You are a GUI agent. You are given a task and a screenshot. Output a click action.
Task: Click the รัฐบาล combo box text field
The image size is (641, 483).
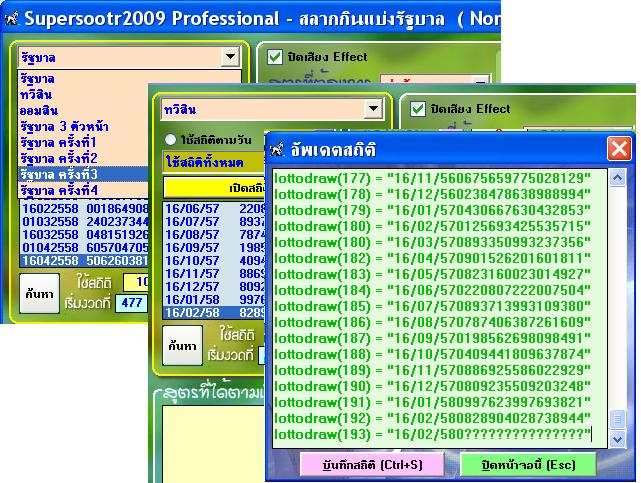(120, 57)
